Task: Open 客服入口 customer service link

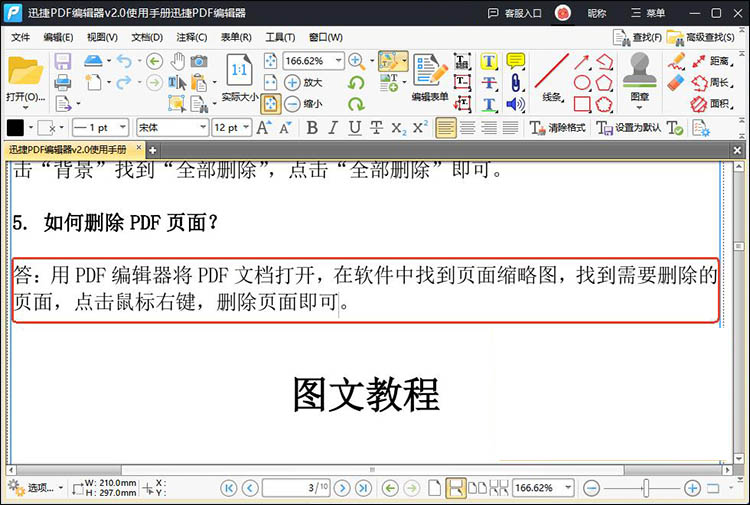Action: point(514,13)
